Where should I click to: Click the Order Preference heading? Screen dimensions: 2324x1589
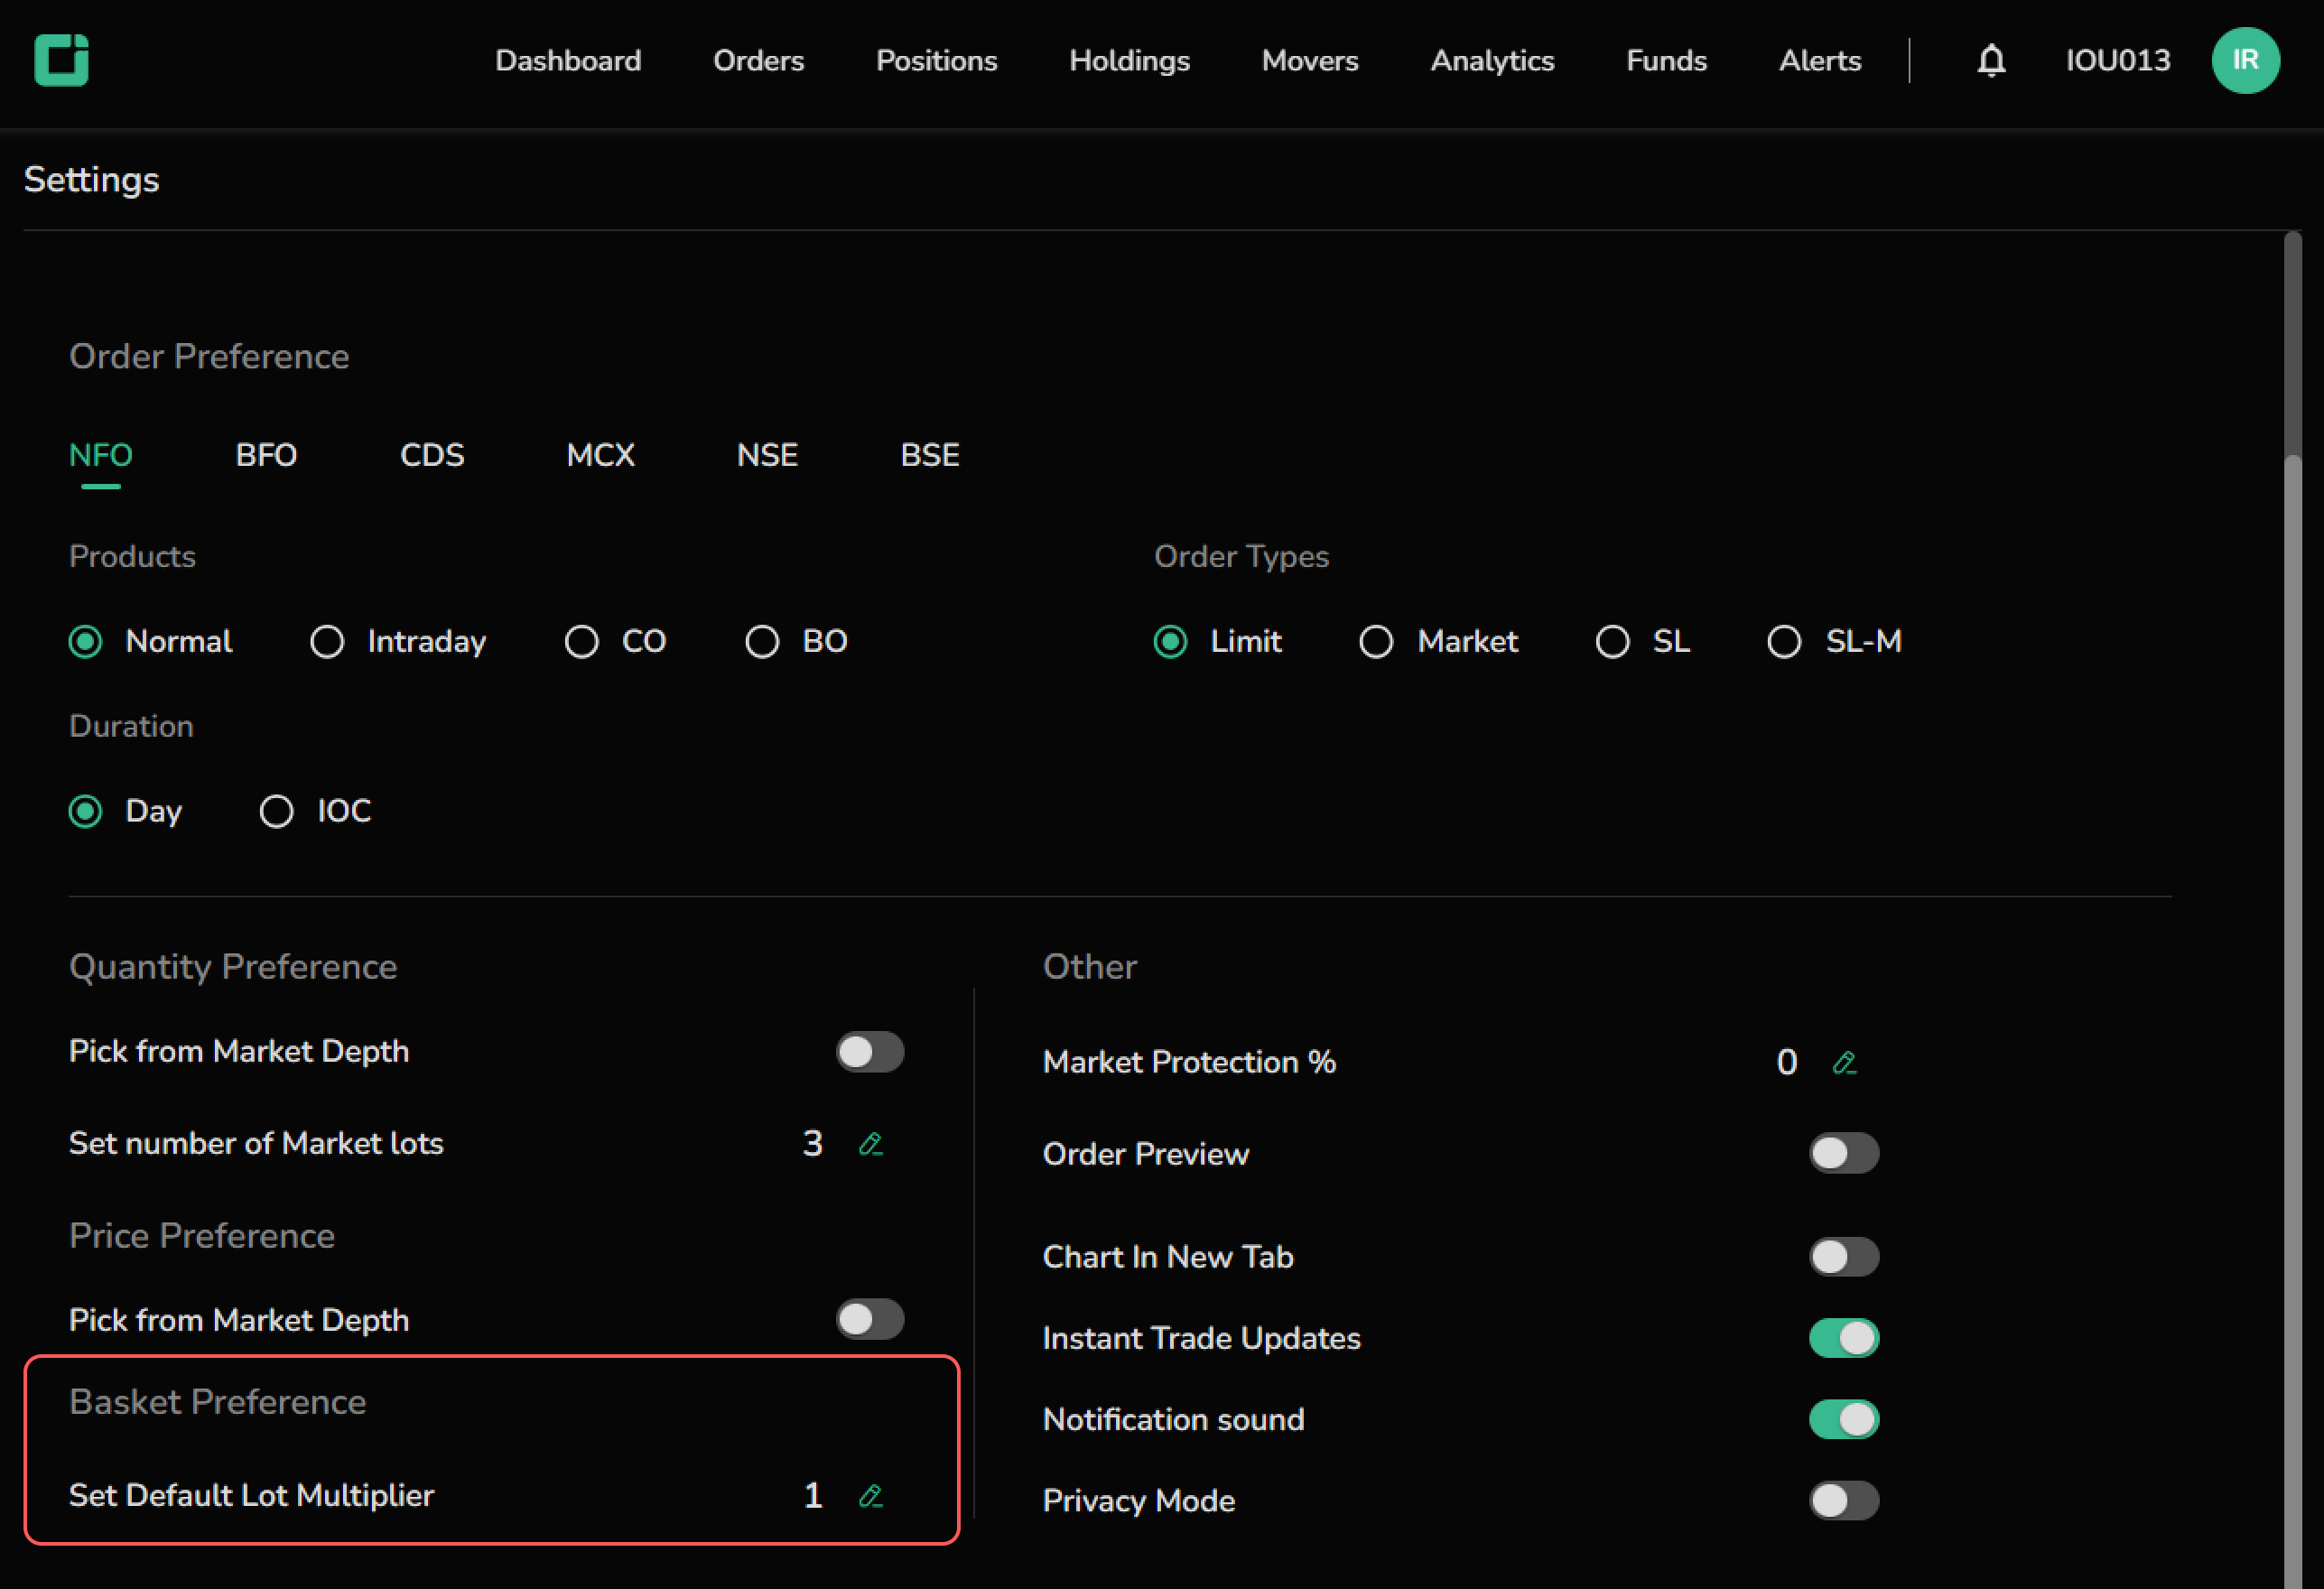(209, 357)
